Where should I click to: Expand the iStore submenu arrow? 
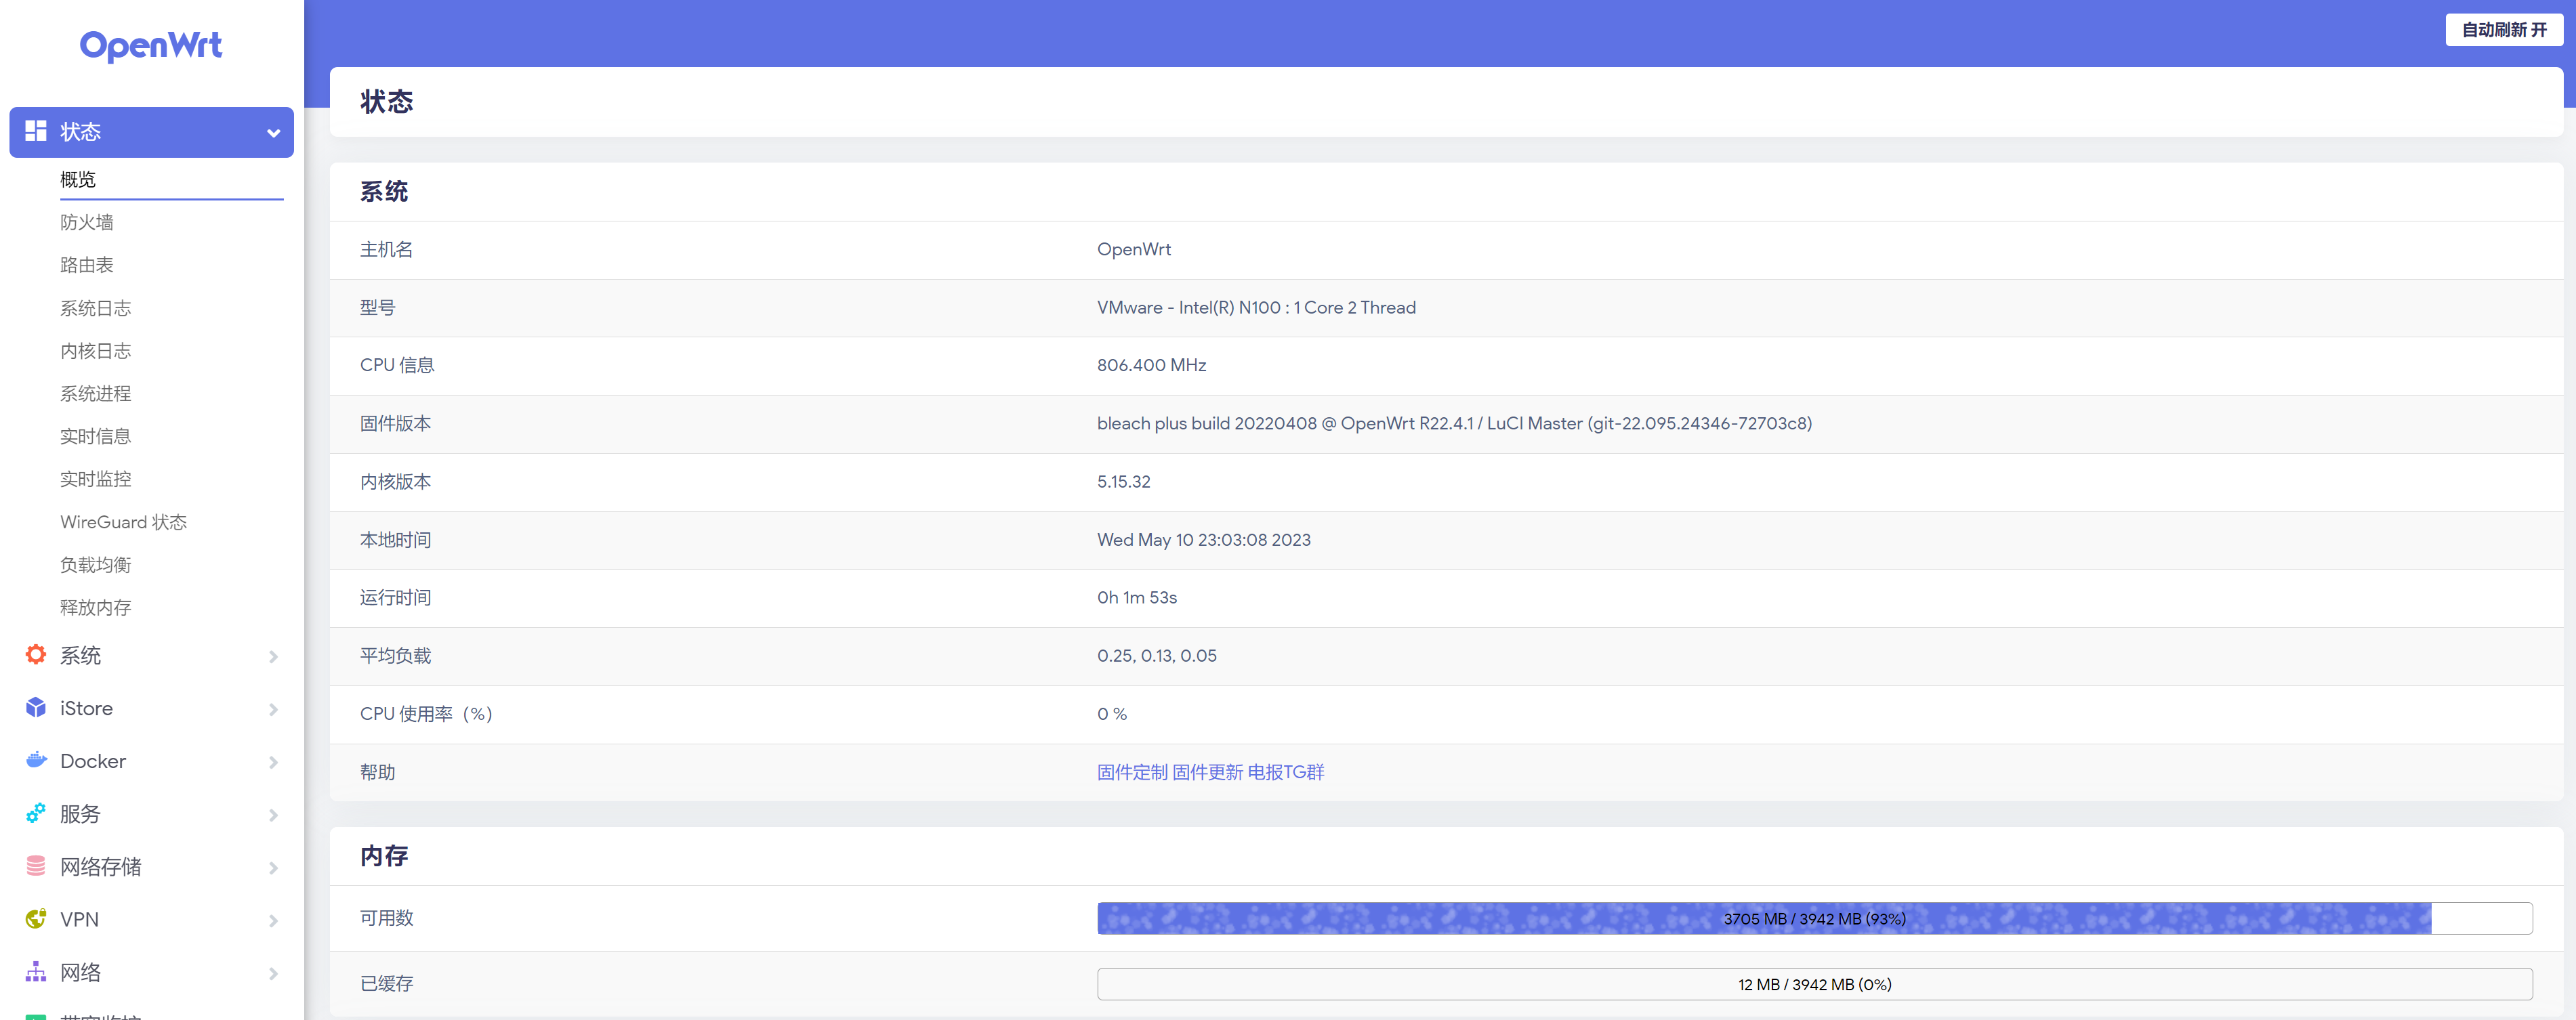pyautogui.click(x=273, y=709)
